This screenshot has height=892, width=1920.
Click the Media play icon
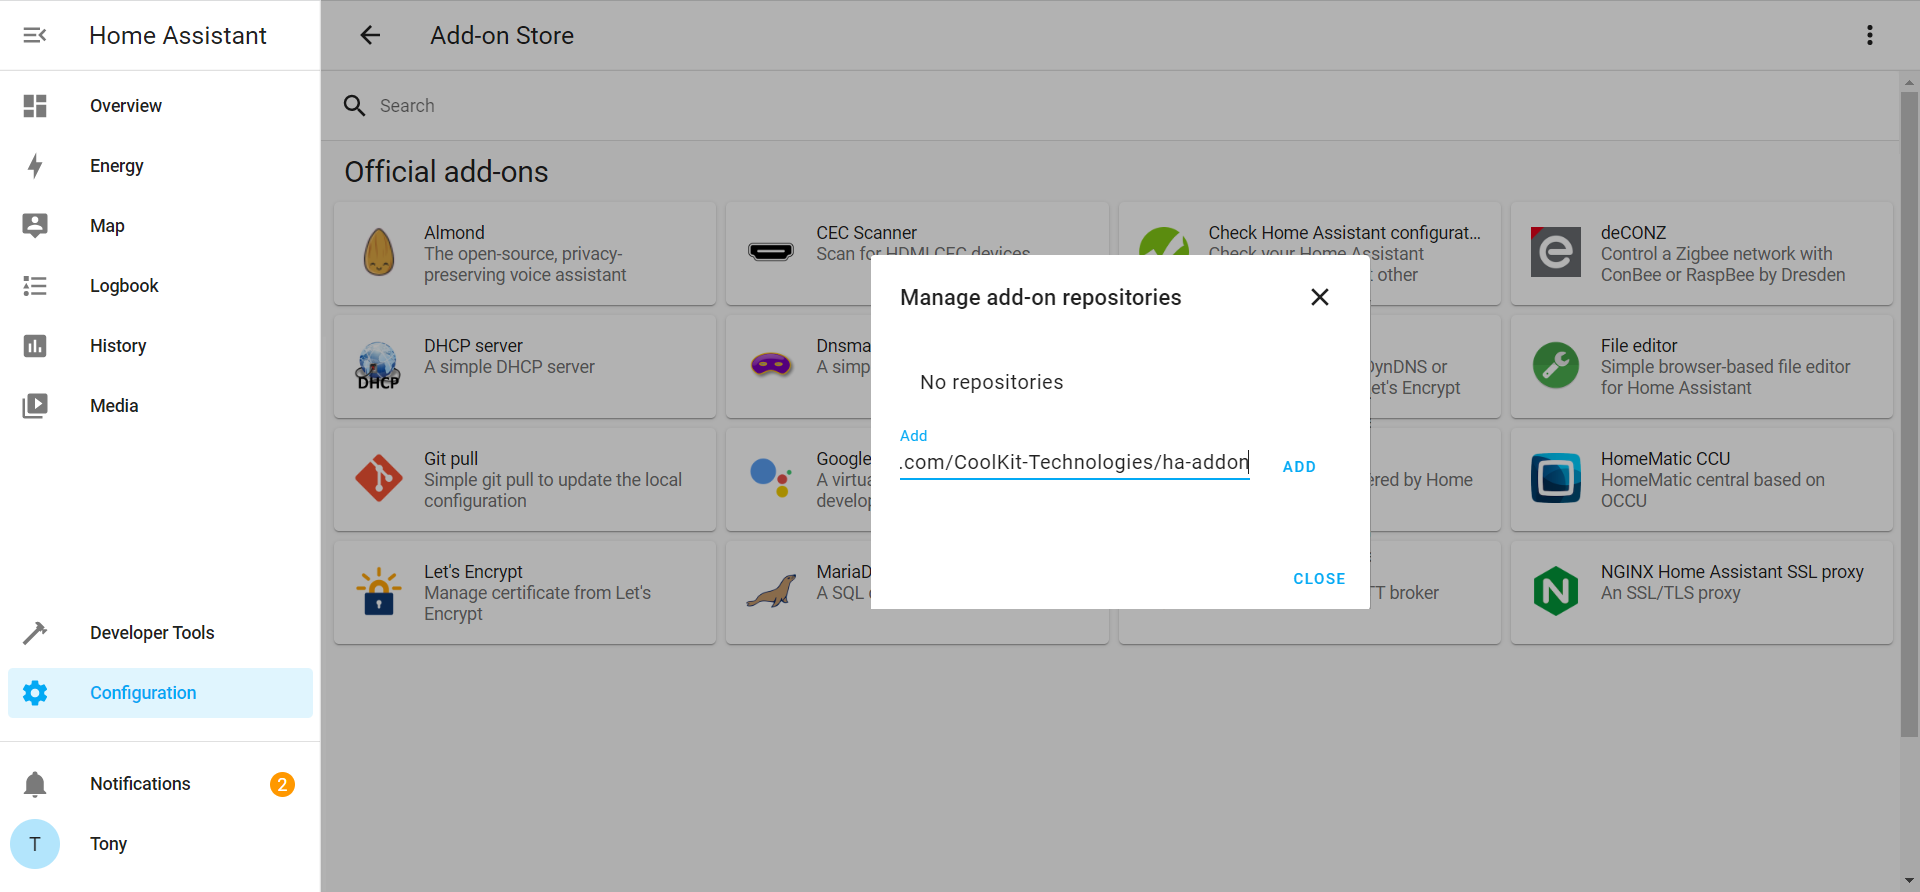35,406
